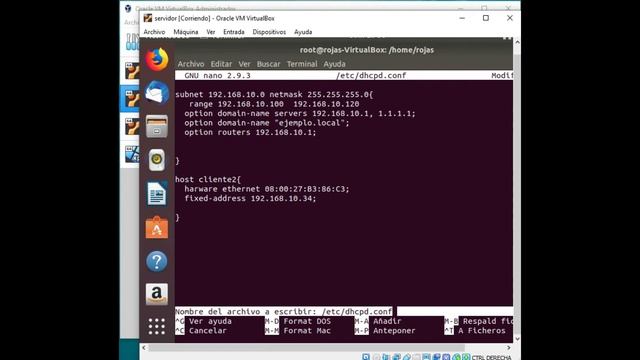Click optical disc status bar icon

(376, 357)
